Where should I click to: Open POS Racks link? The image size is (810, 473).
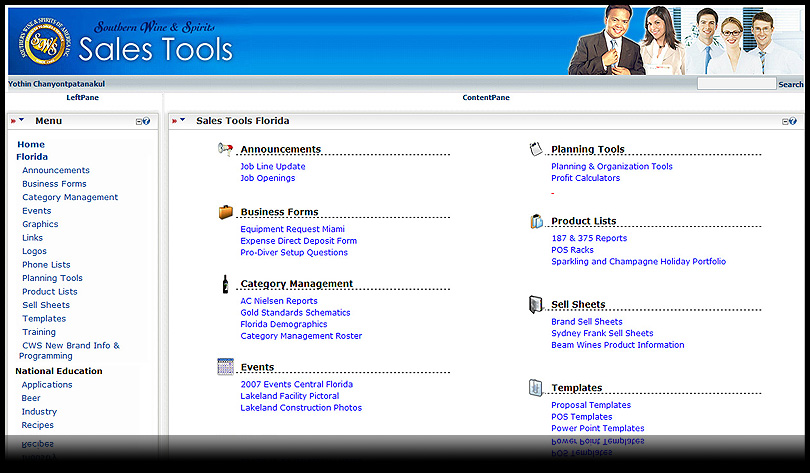572,250
